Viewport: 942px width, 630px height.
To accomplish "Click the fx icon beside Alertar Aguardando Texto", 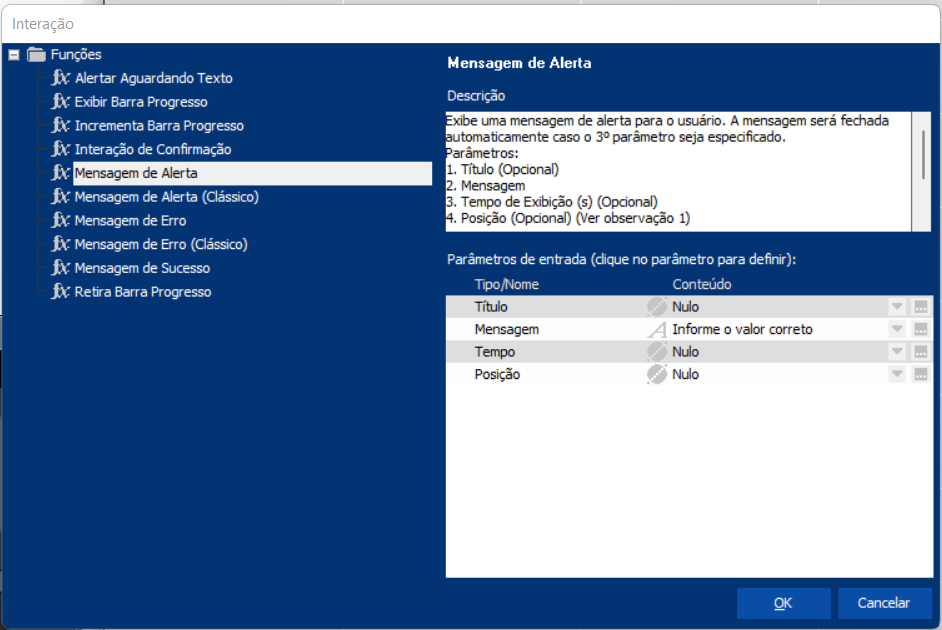I will pyautogui.click(x=61, y=78).
